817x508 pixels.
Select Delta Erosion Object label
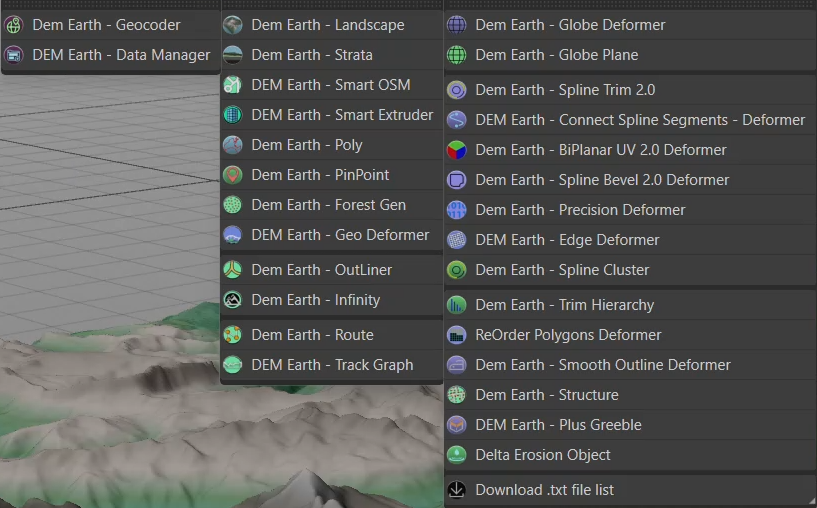coord(542,455)
